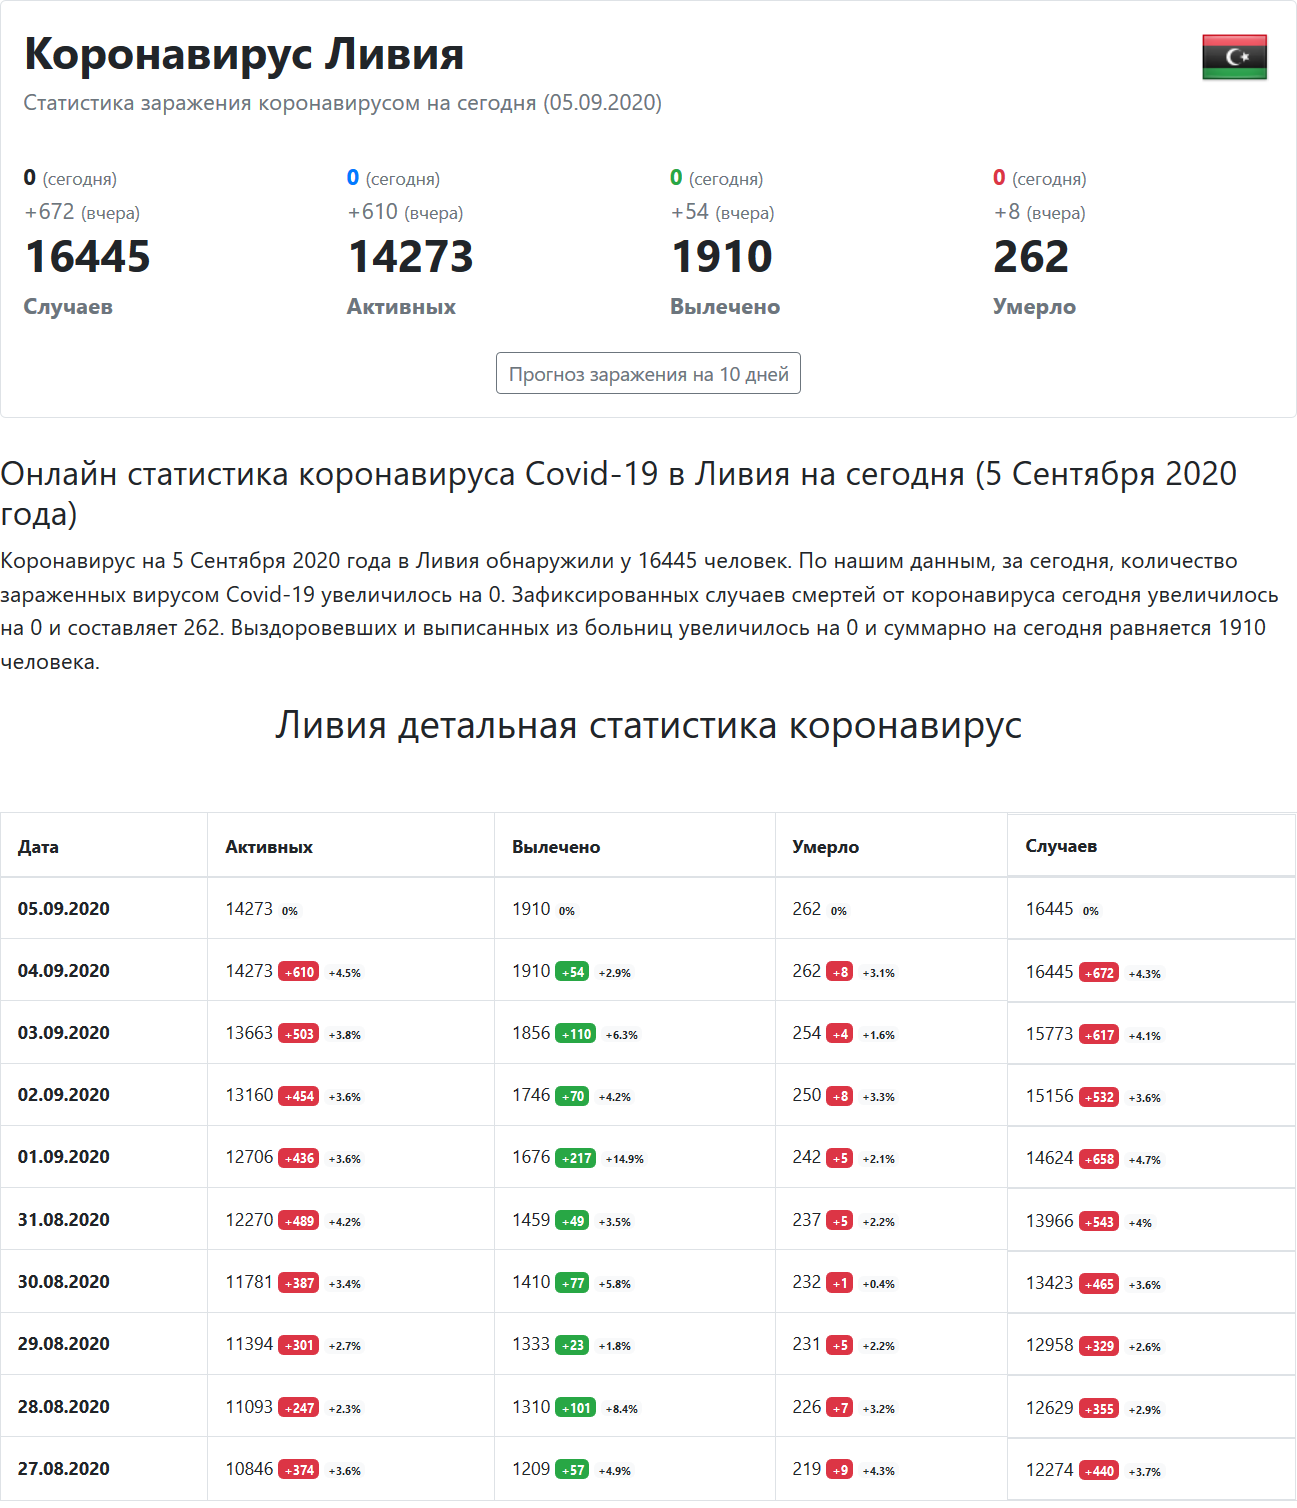Click the Ливия детальная статистика коронавирус heading
The width and height of the screenshot is (1297, 1508).
pos(648,725)
